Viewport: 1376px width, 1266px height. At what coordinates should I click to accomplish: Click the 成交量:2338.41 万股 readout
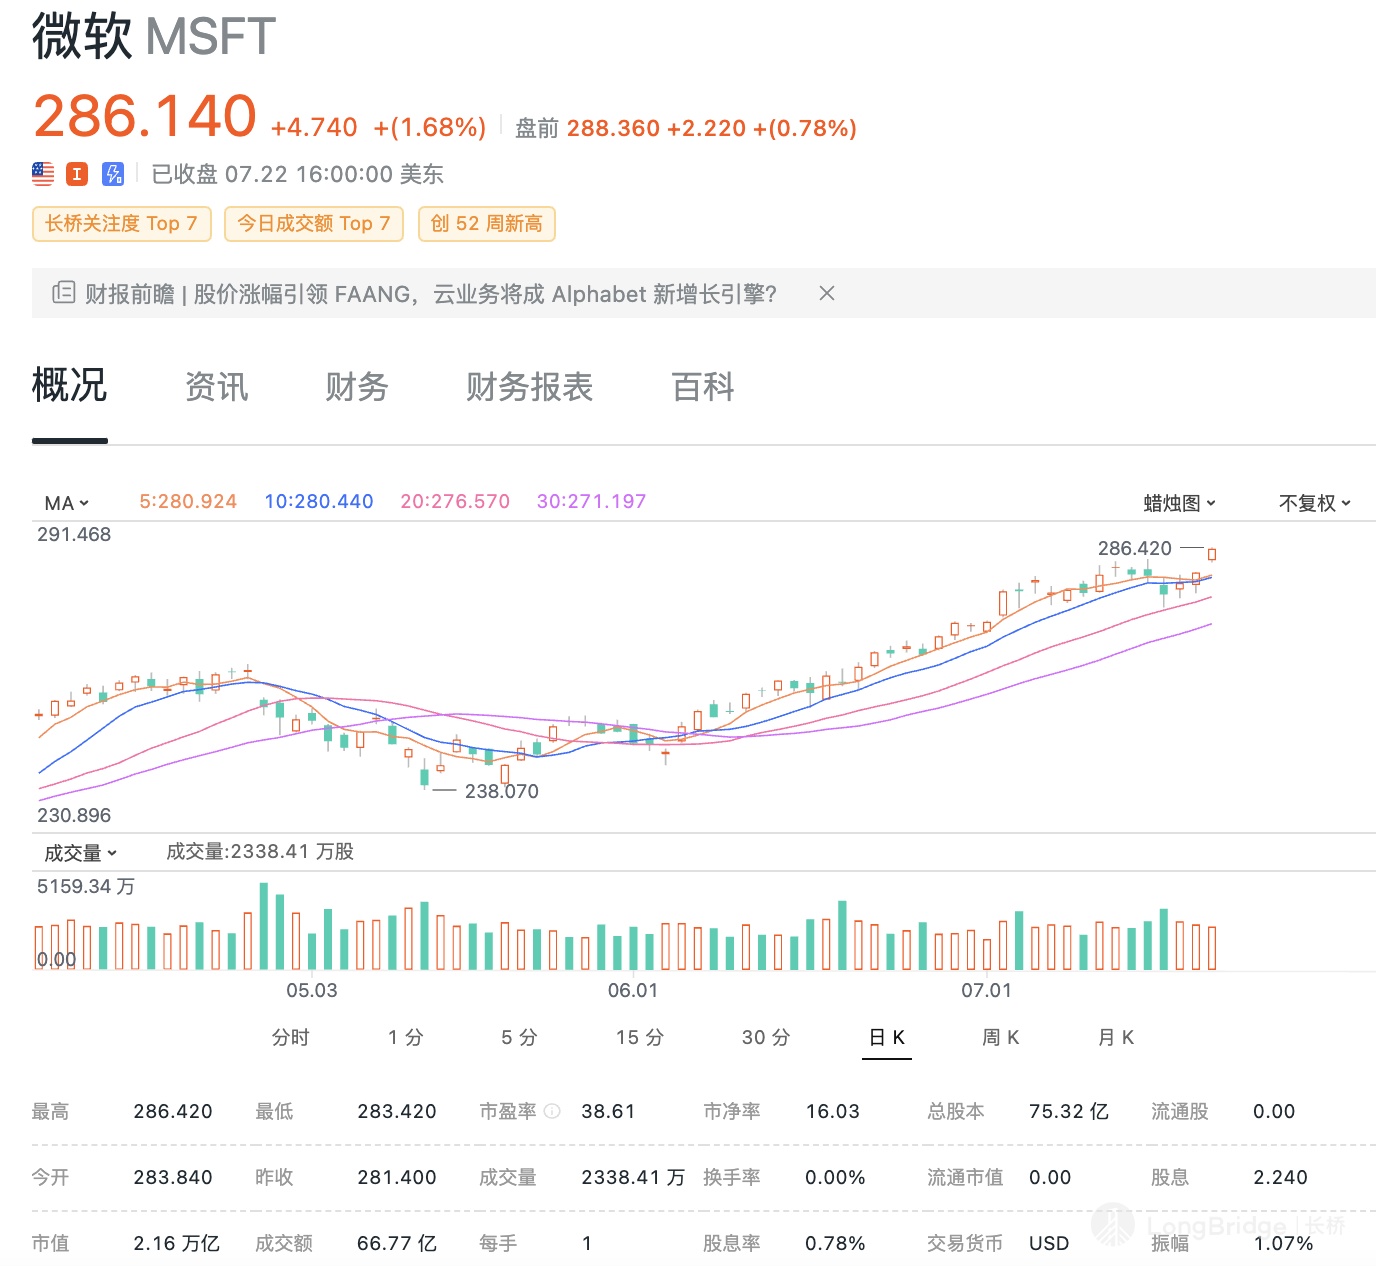[x=260, y=851]
